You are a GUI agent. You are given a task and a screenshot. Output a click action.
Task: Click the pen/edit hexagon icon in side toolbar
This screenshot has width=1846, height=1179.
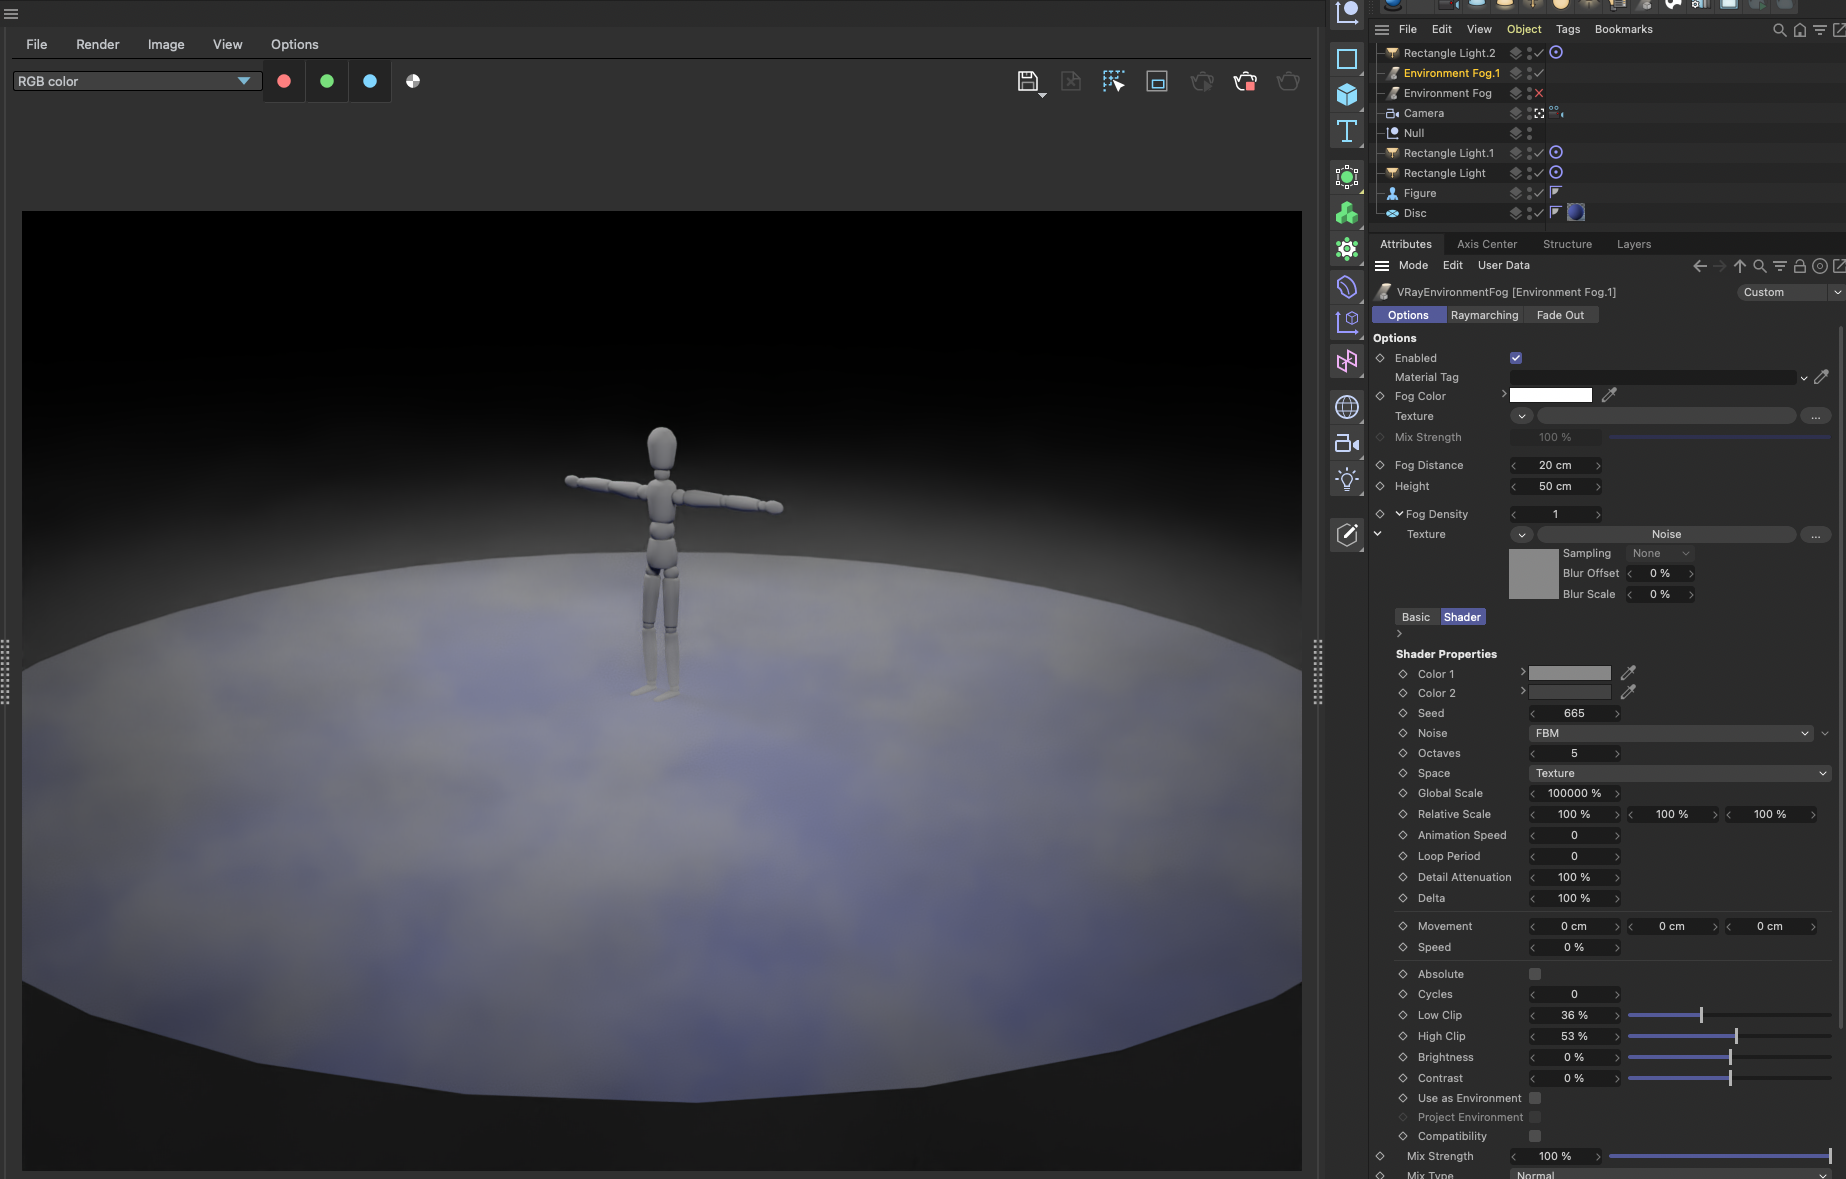pyautogui.click(x=1347, y=535)
